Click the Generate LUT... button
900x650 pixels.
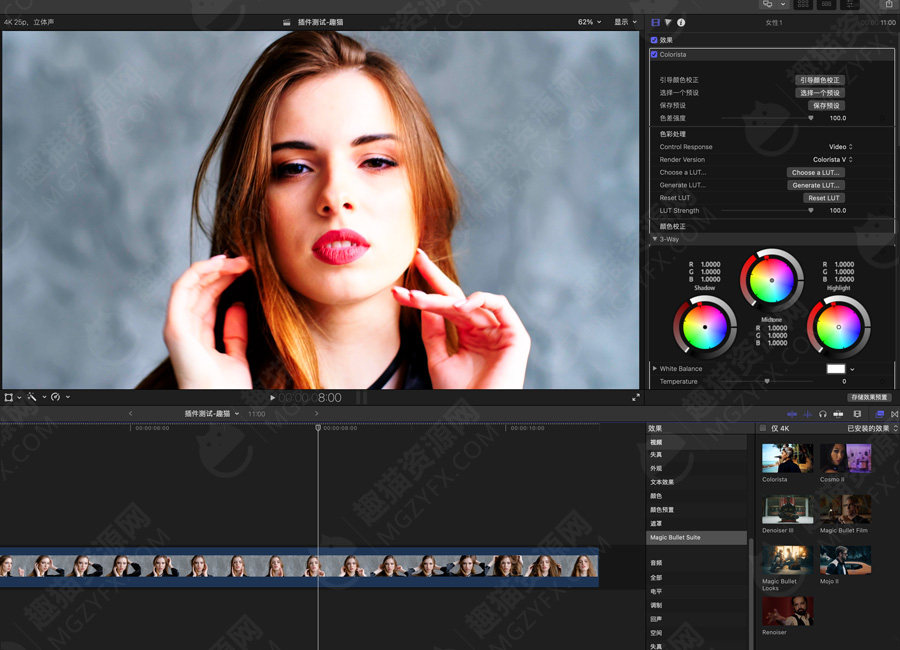tap(815, 185)
